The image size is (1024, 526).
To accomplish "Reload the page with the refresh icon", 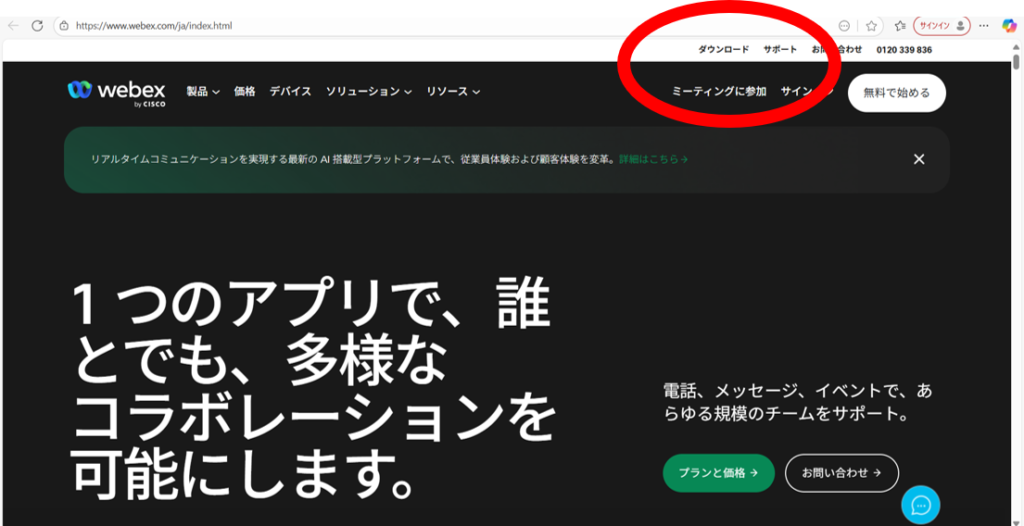I will click(37, 26).
